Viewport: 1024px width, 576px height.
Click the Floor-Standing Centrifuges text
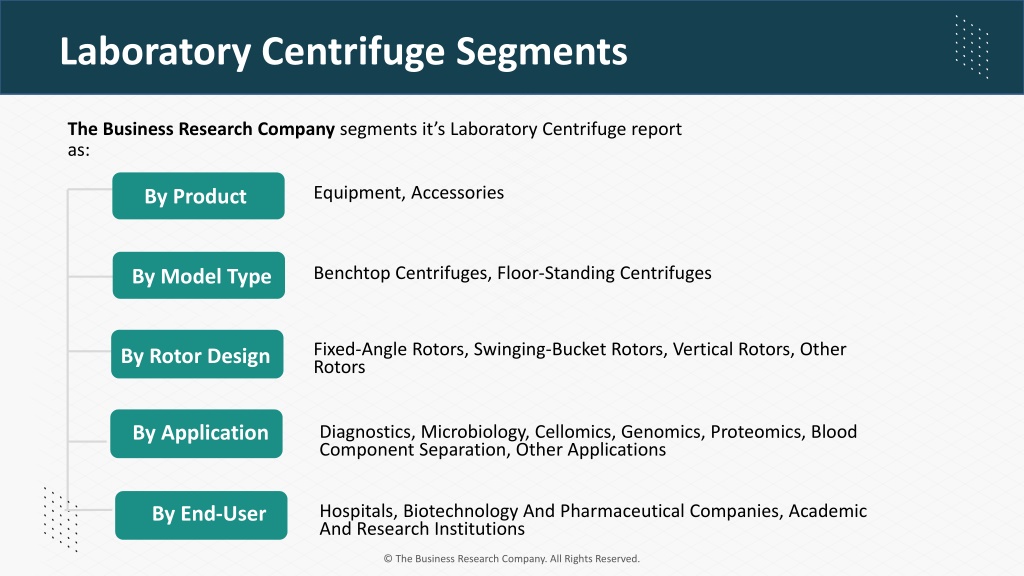[604, 273]
